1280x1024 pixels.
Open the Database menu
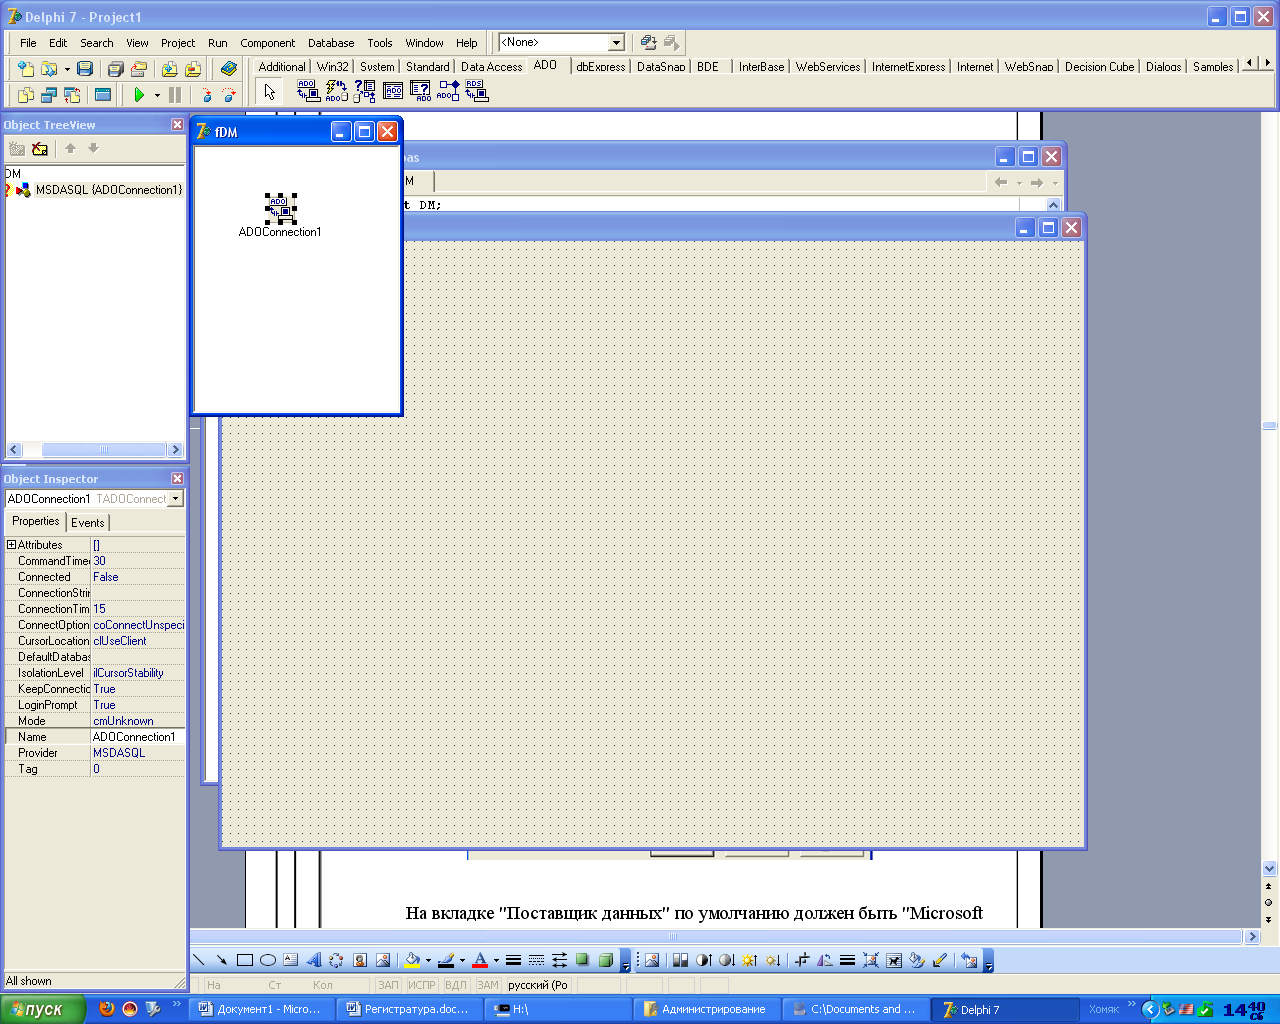[x=331, y=43]
